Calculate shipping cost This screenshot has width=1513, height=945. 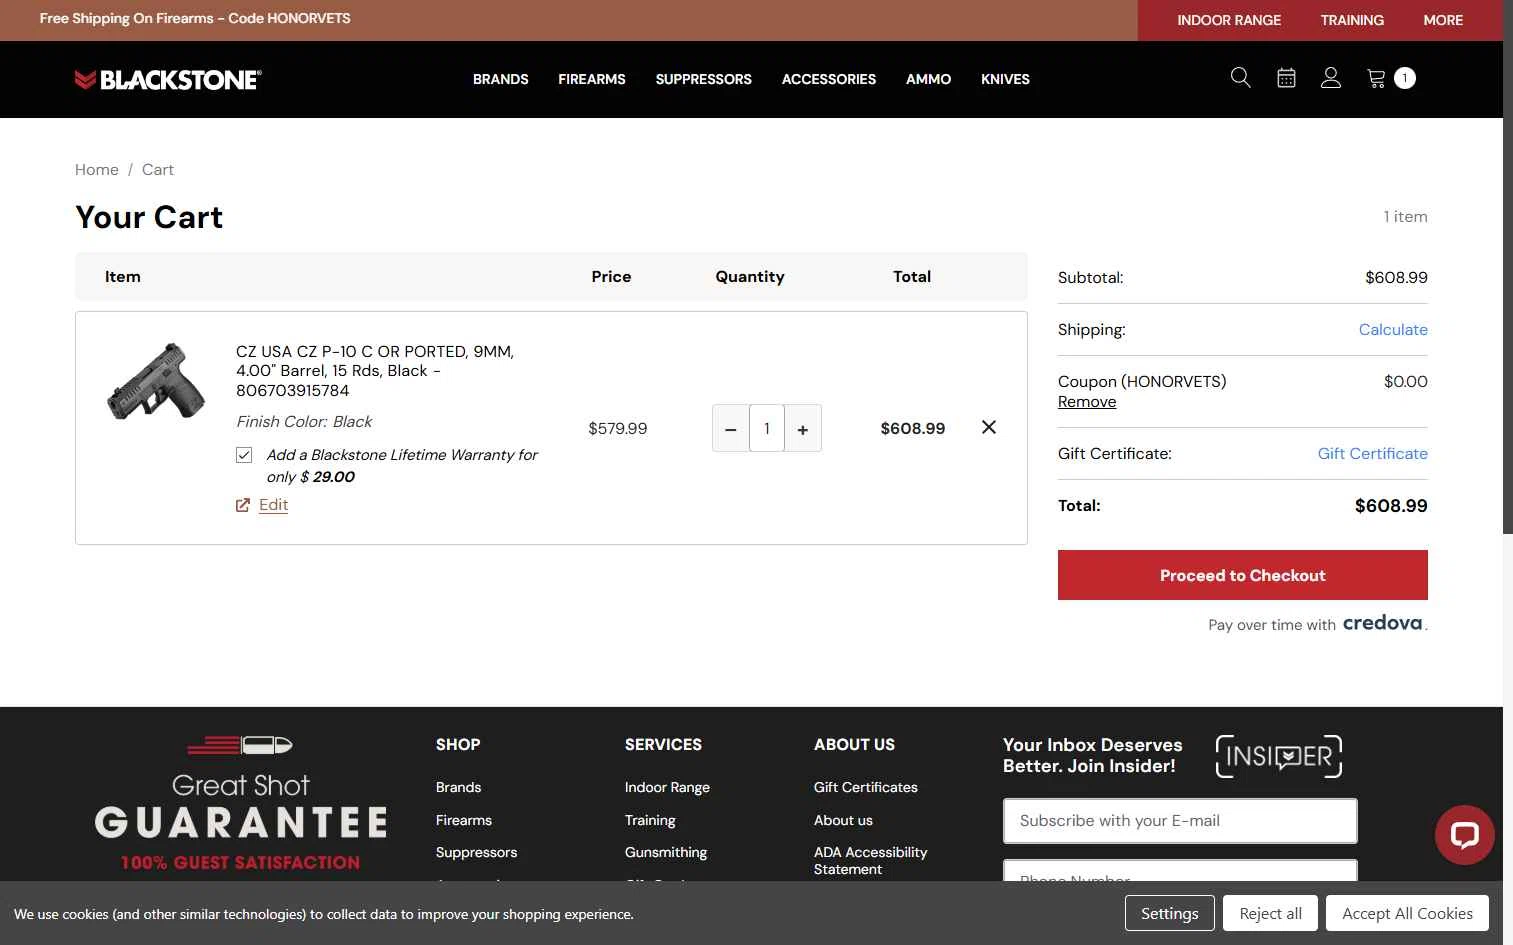(1393, 329)
